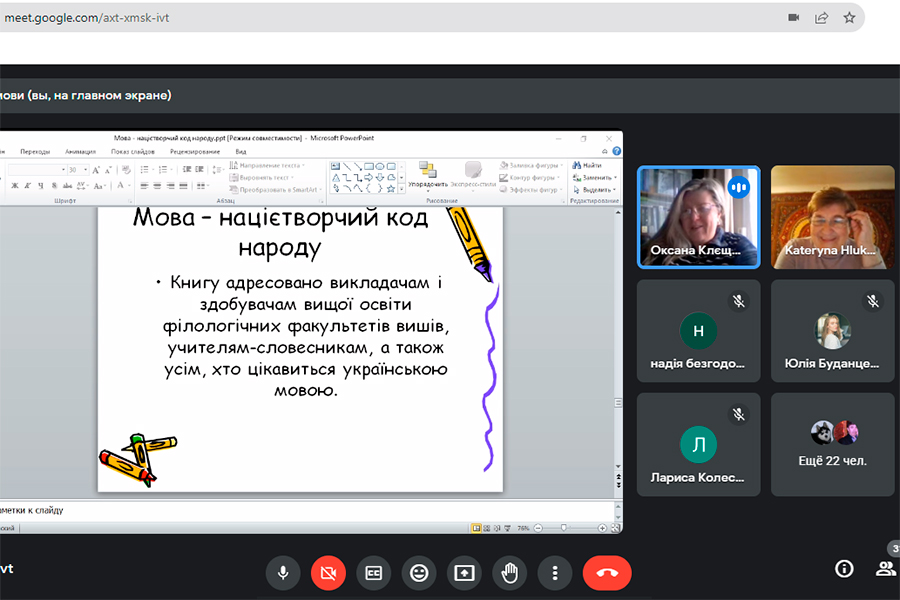This screenshot has width=900, height=600.
Task: Click Оксана Клещ video tile
Action: (698, 217)
